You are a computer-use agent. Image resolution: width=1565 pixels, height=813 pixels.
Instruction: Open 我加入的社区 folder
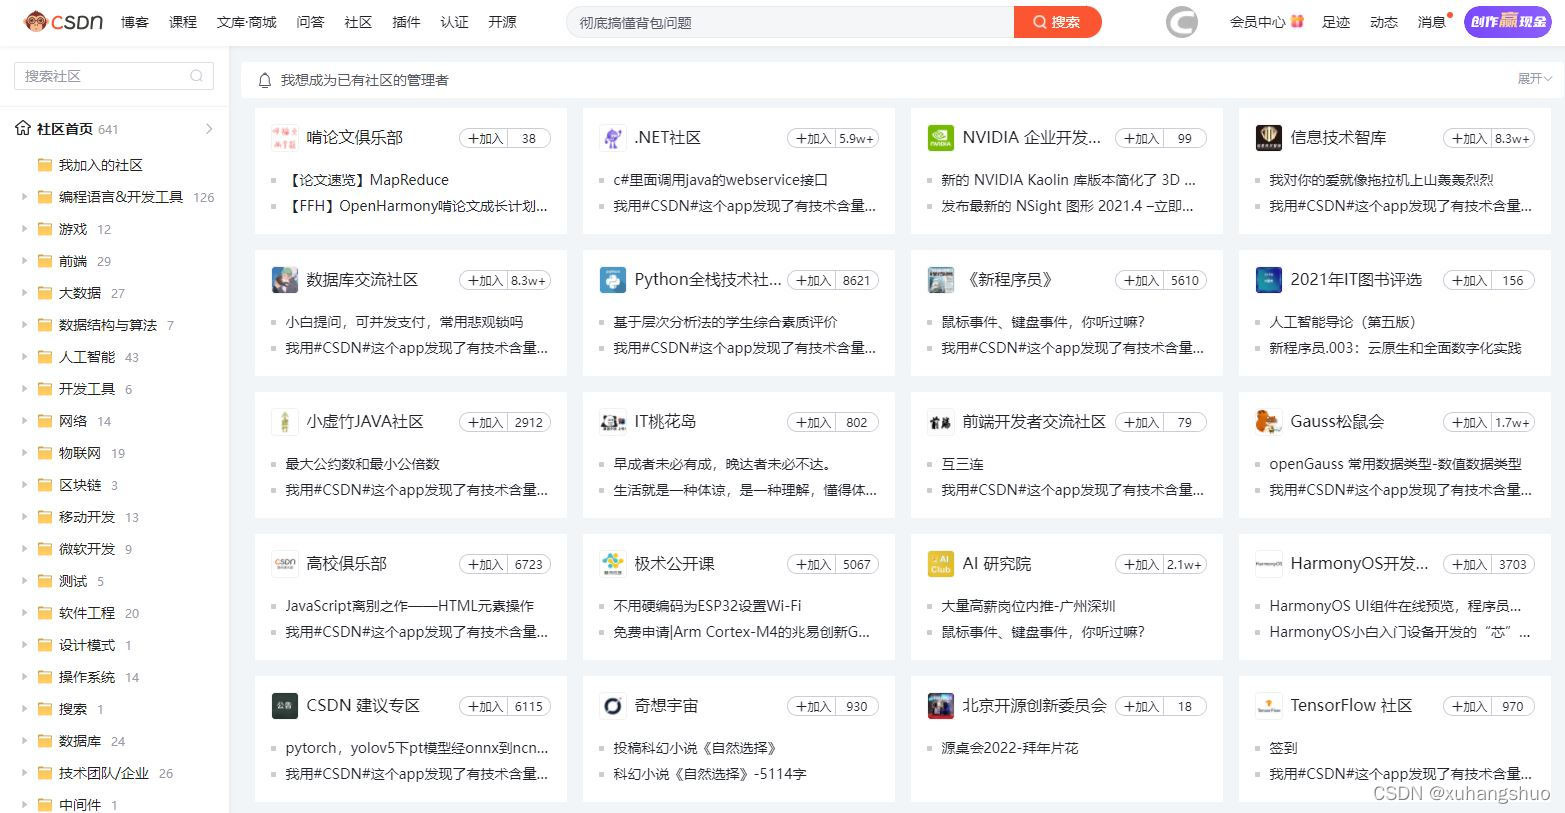pos(100,165)
